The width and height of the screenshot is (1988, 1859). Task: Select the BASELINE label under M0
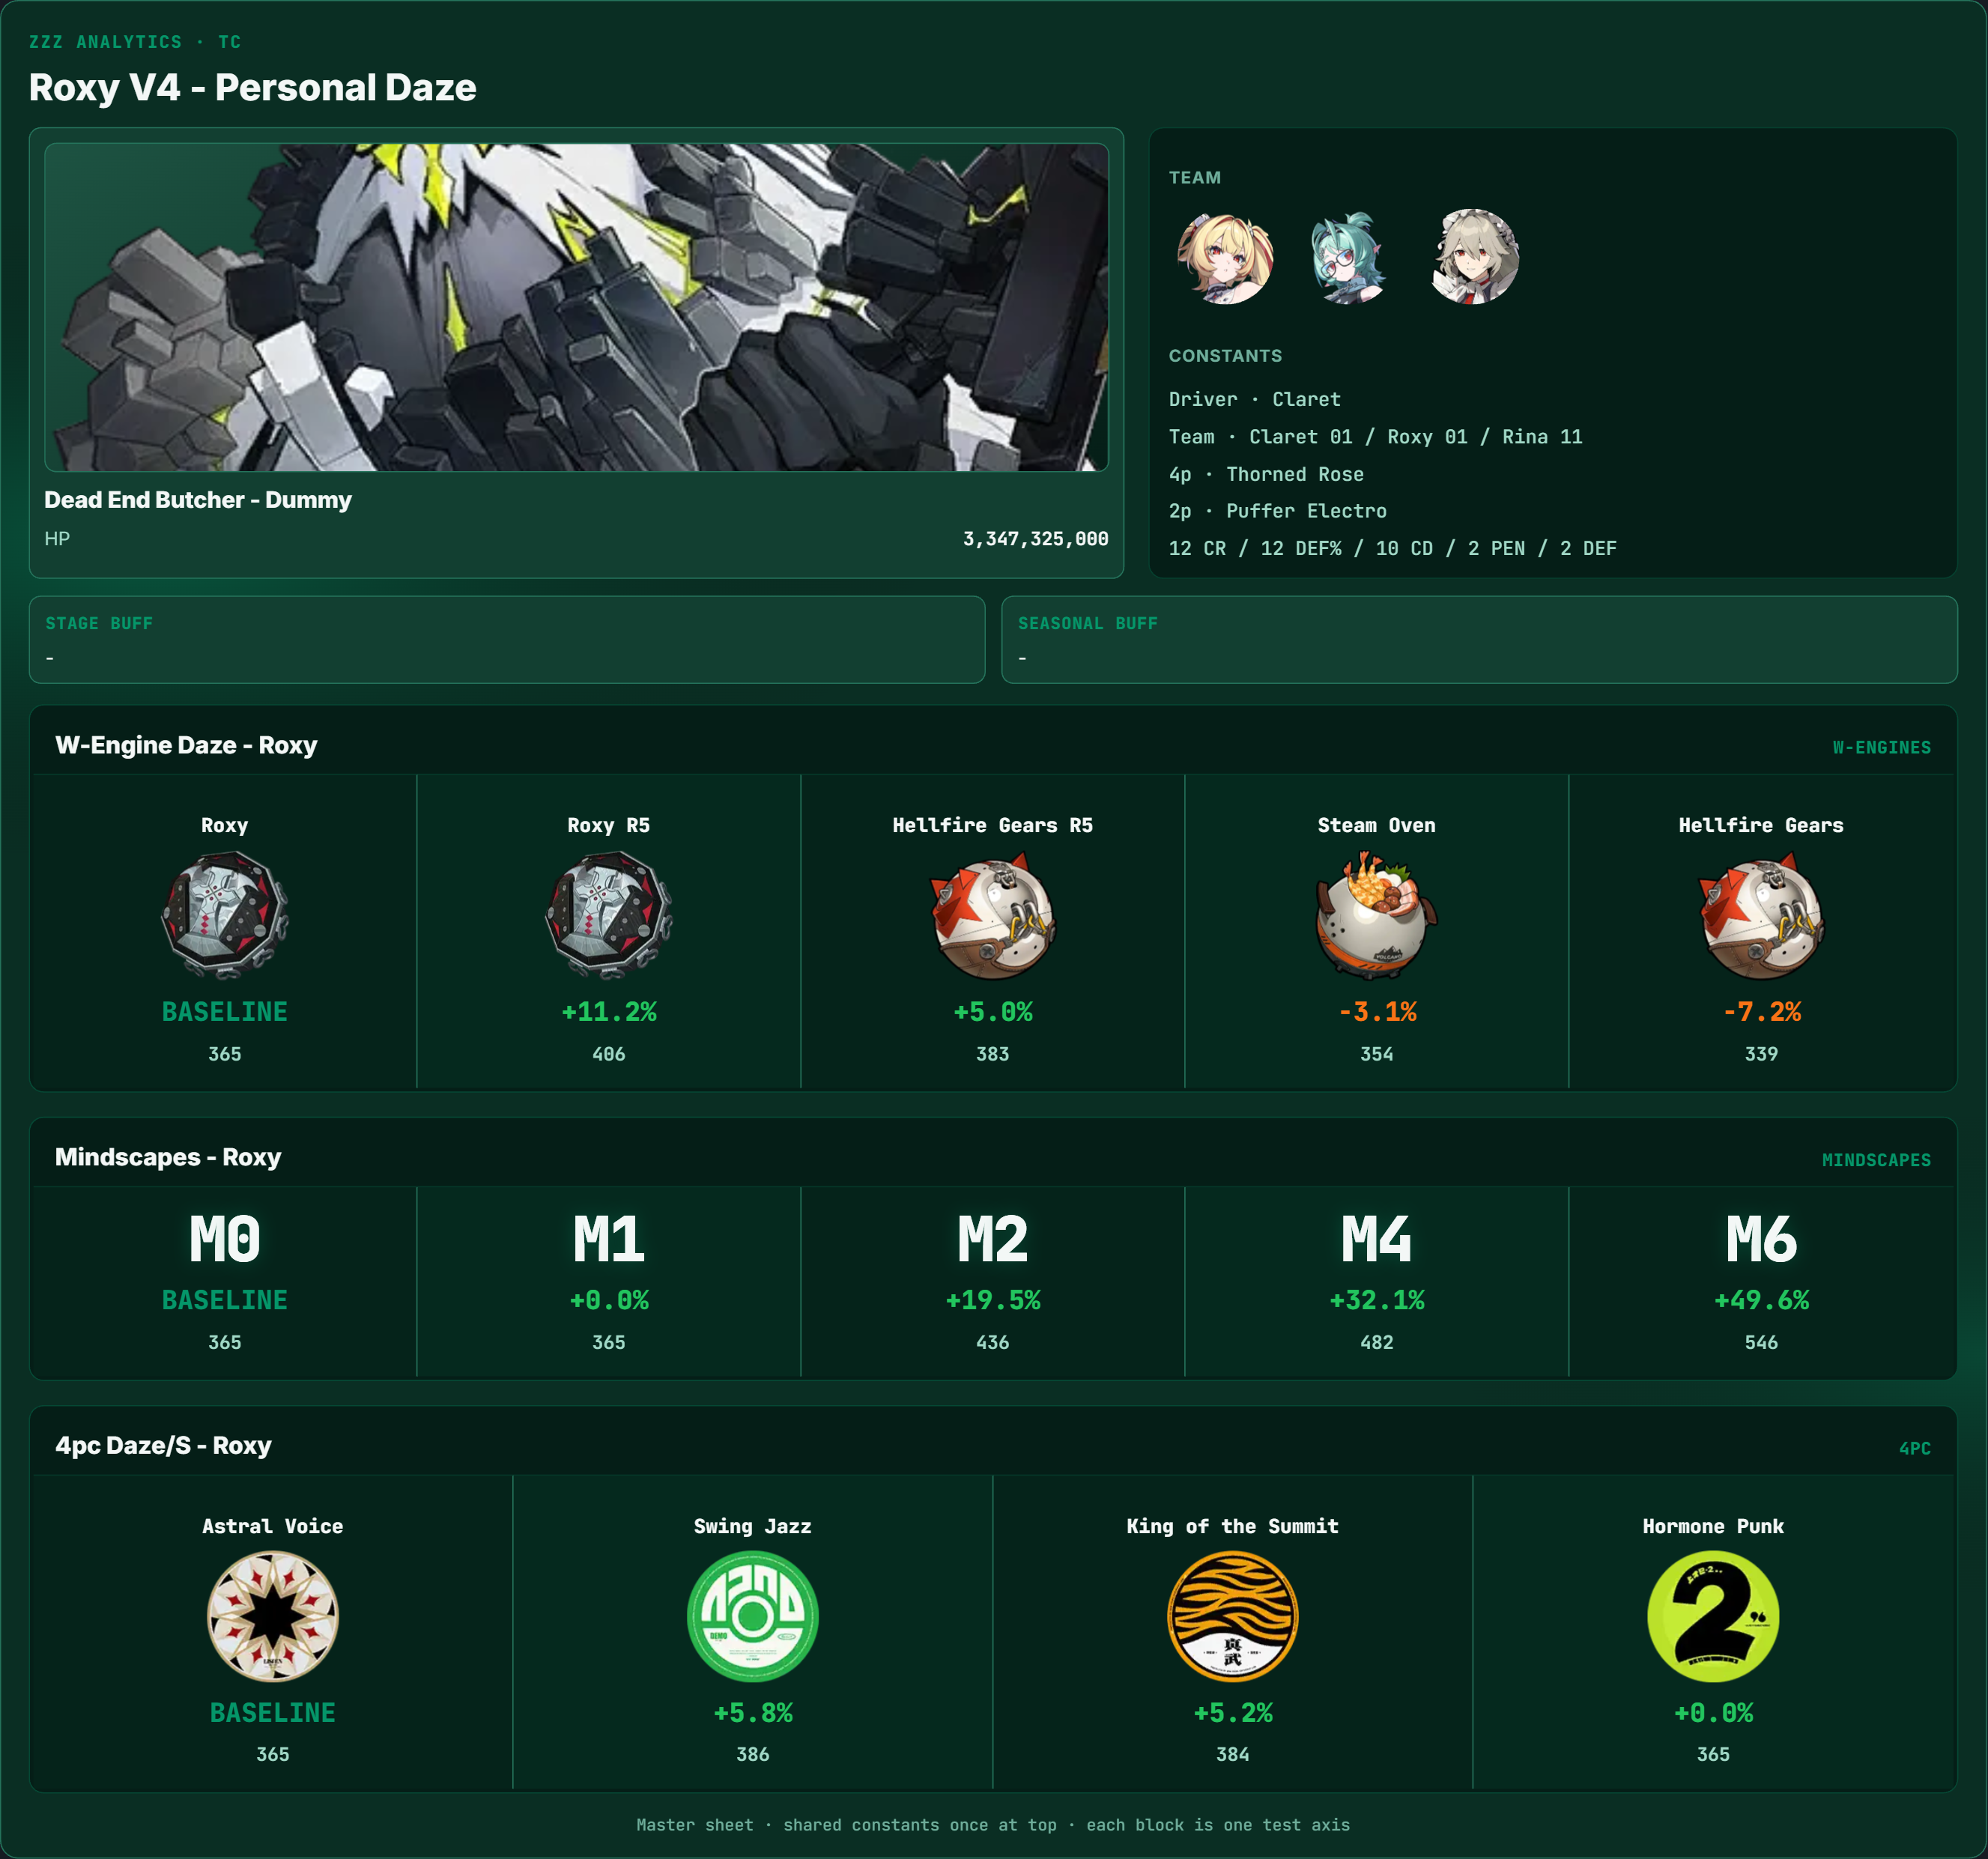pos(225,1300)
